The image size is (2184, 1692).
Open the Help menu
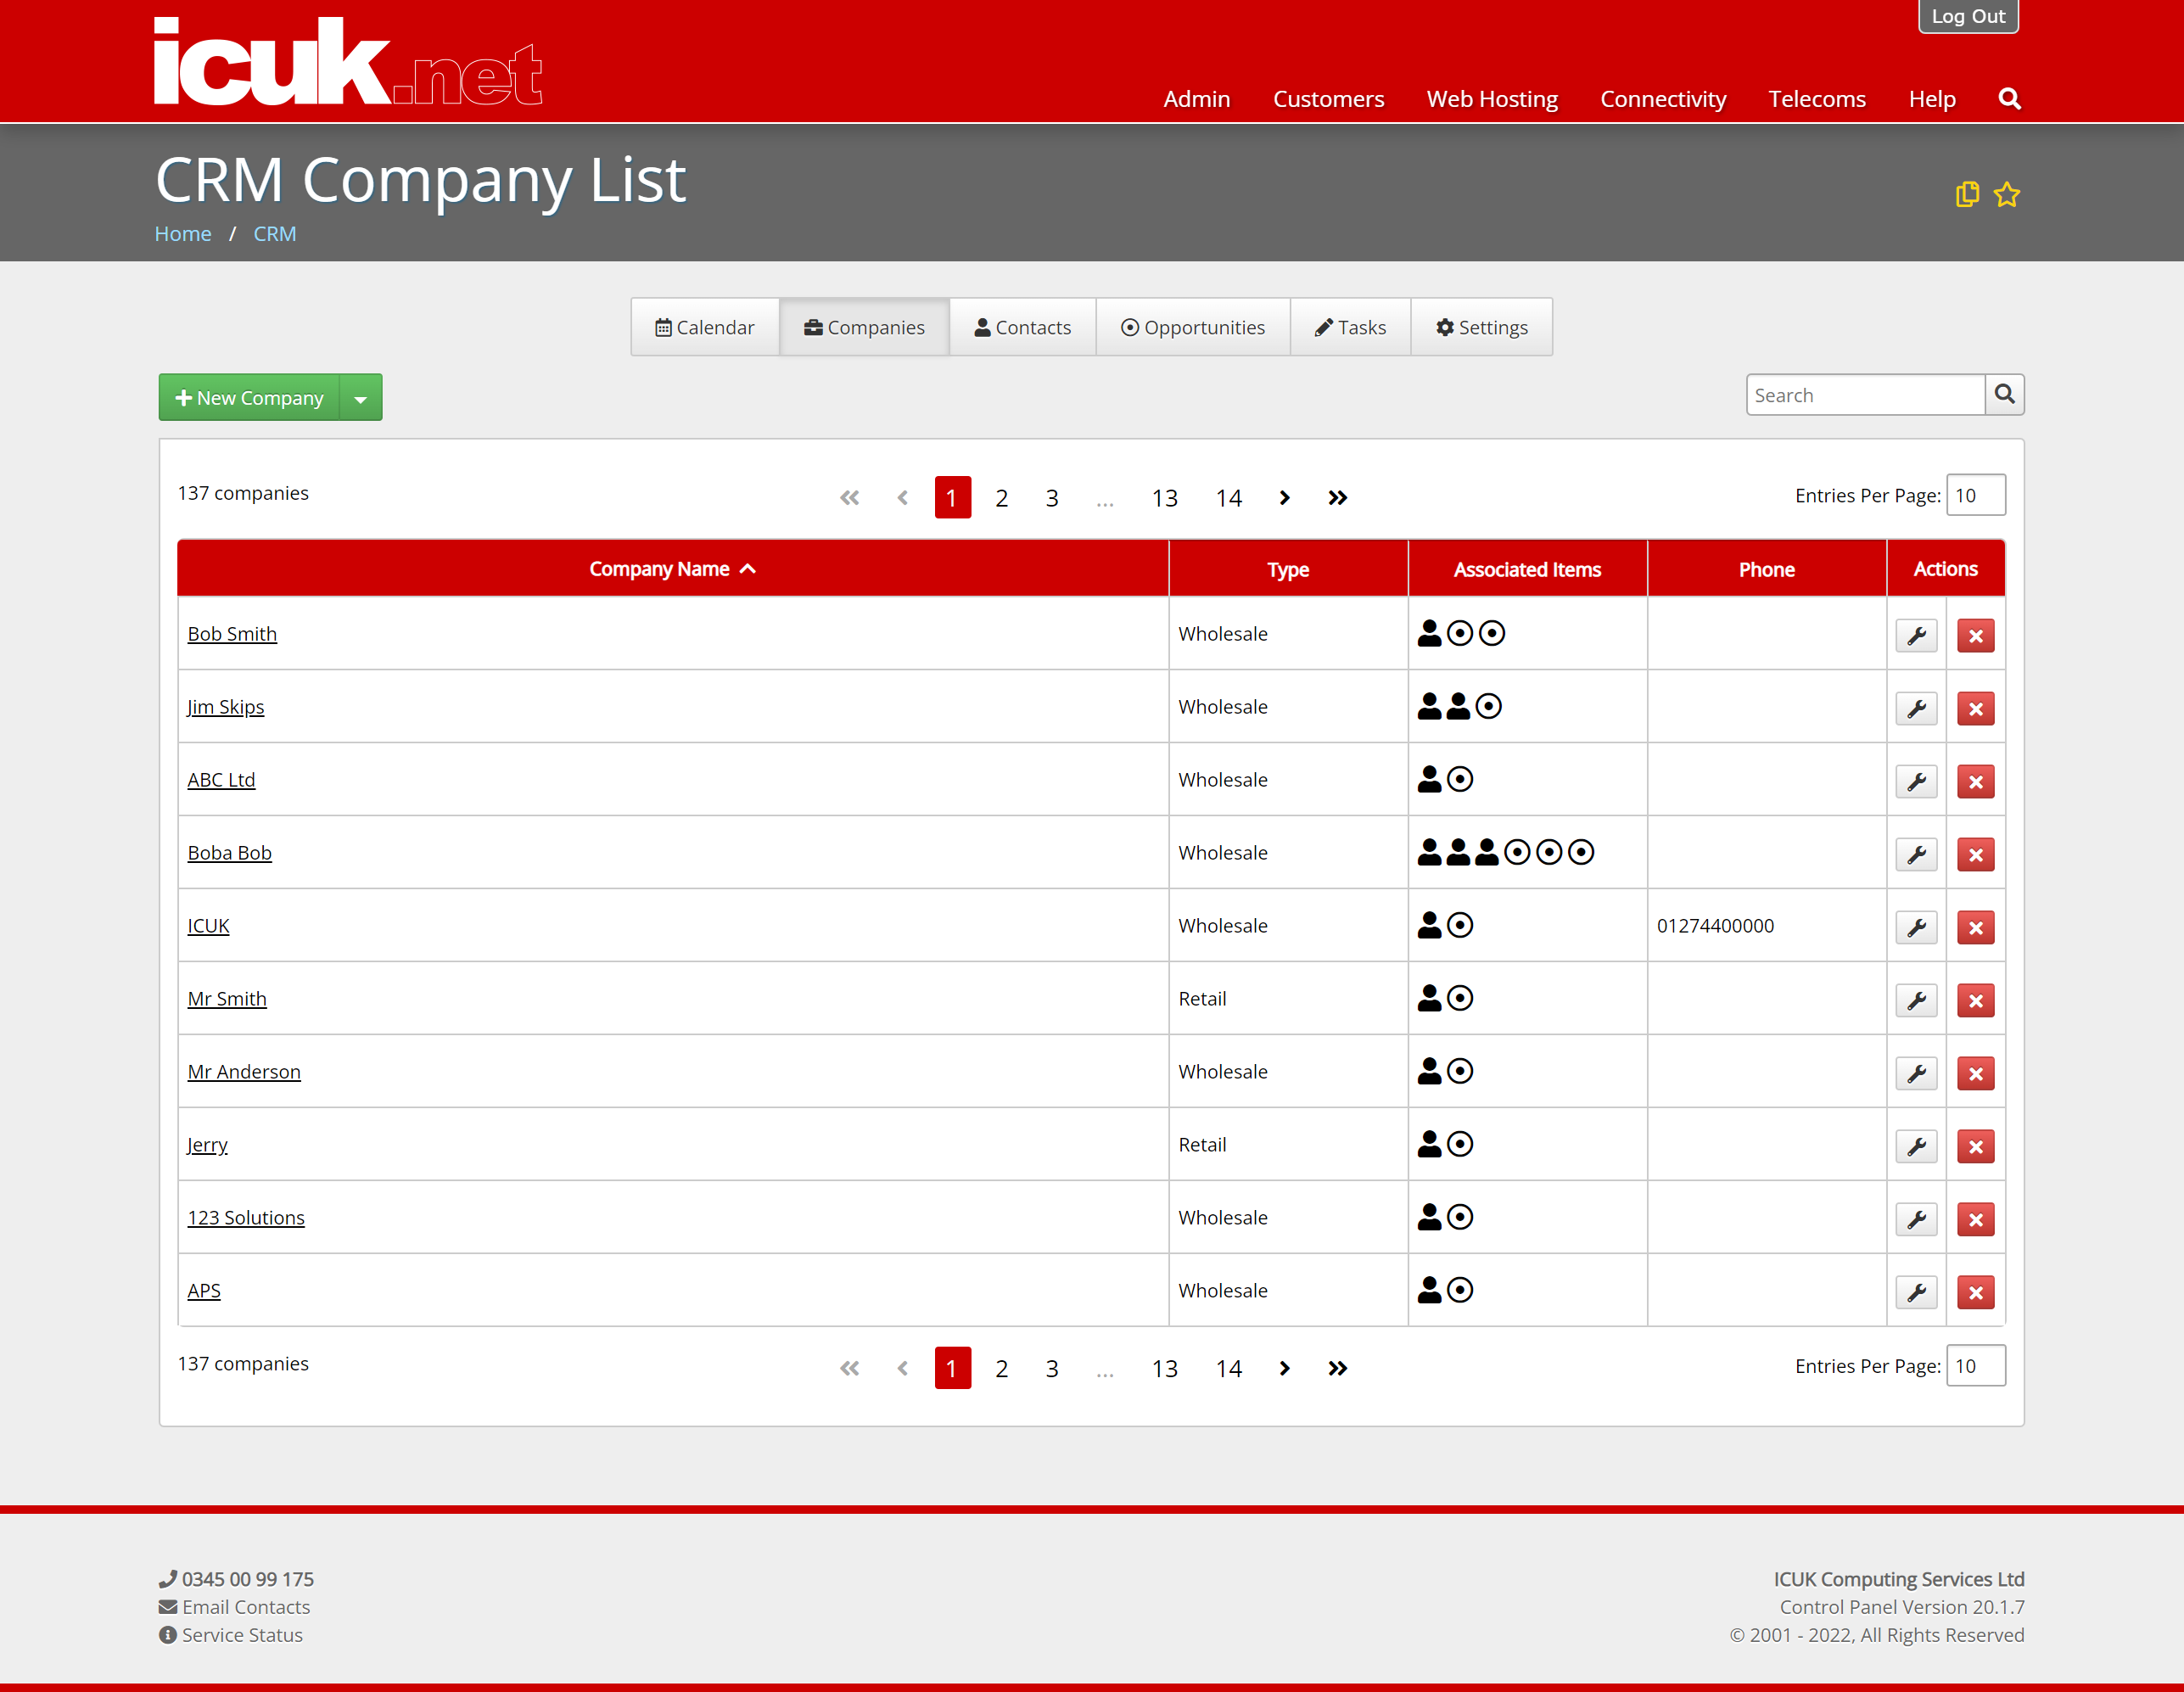point(1932,99)
